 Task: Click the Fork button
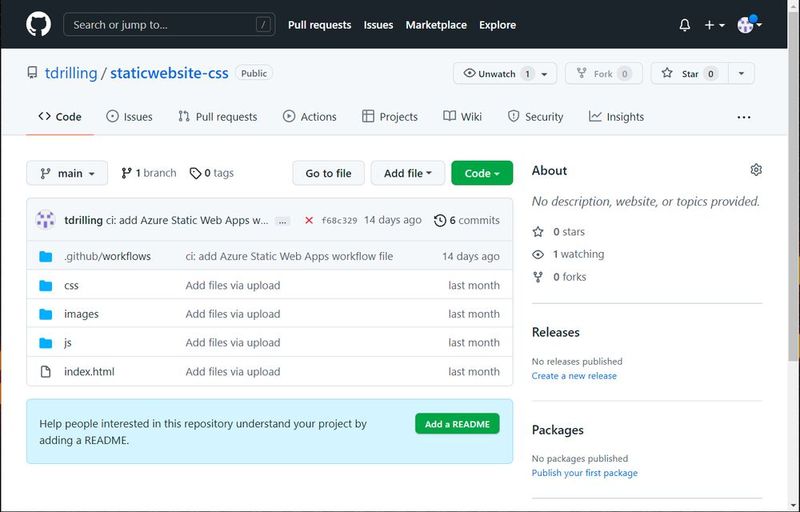pyautogui.click(x=604, y=73)
